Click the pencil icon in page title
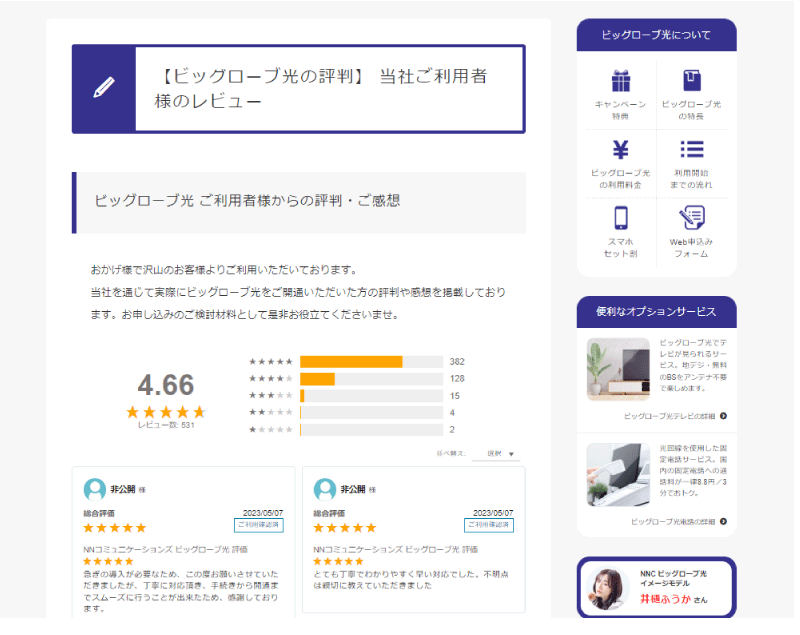800x635 pixels. point(104,88)
